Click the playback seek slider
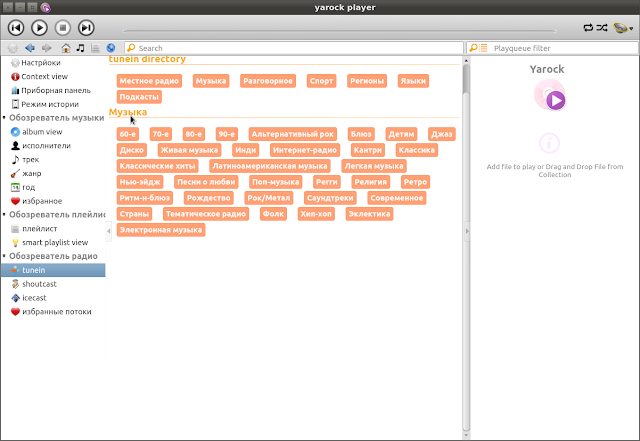The height and width of the screenshot is (441, 640). (x=340, y=31)
